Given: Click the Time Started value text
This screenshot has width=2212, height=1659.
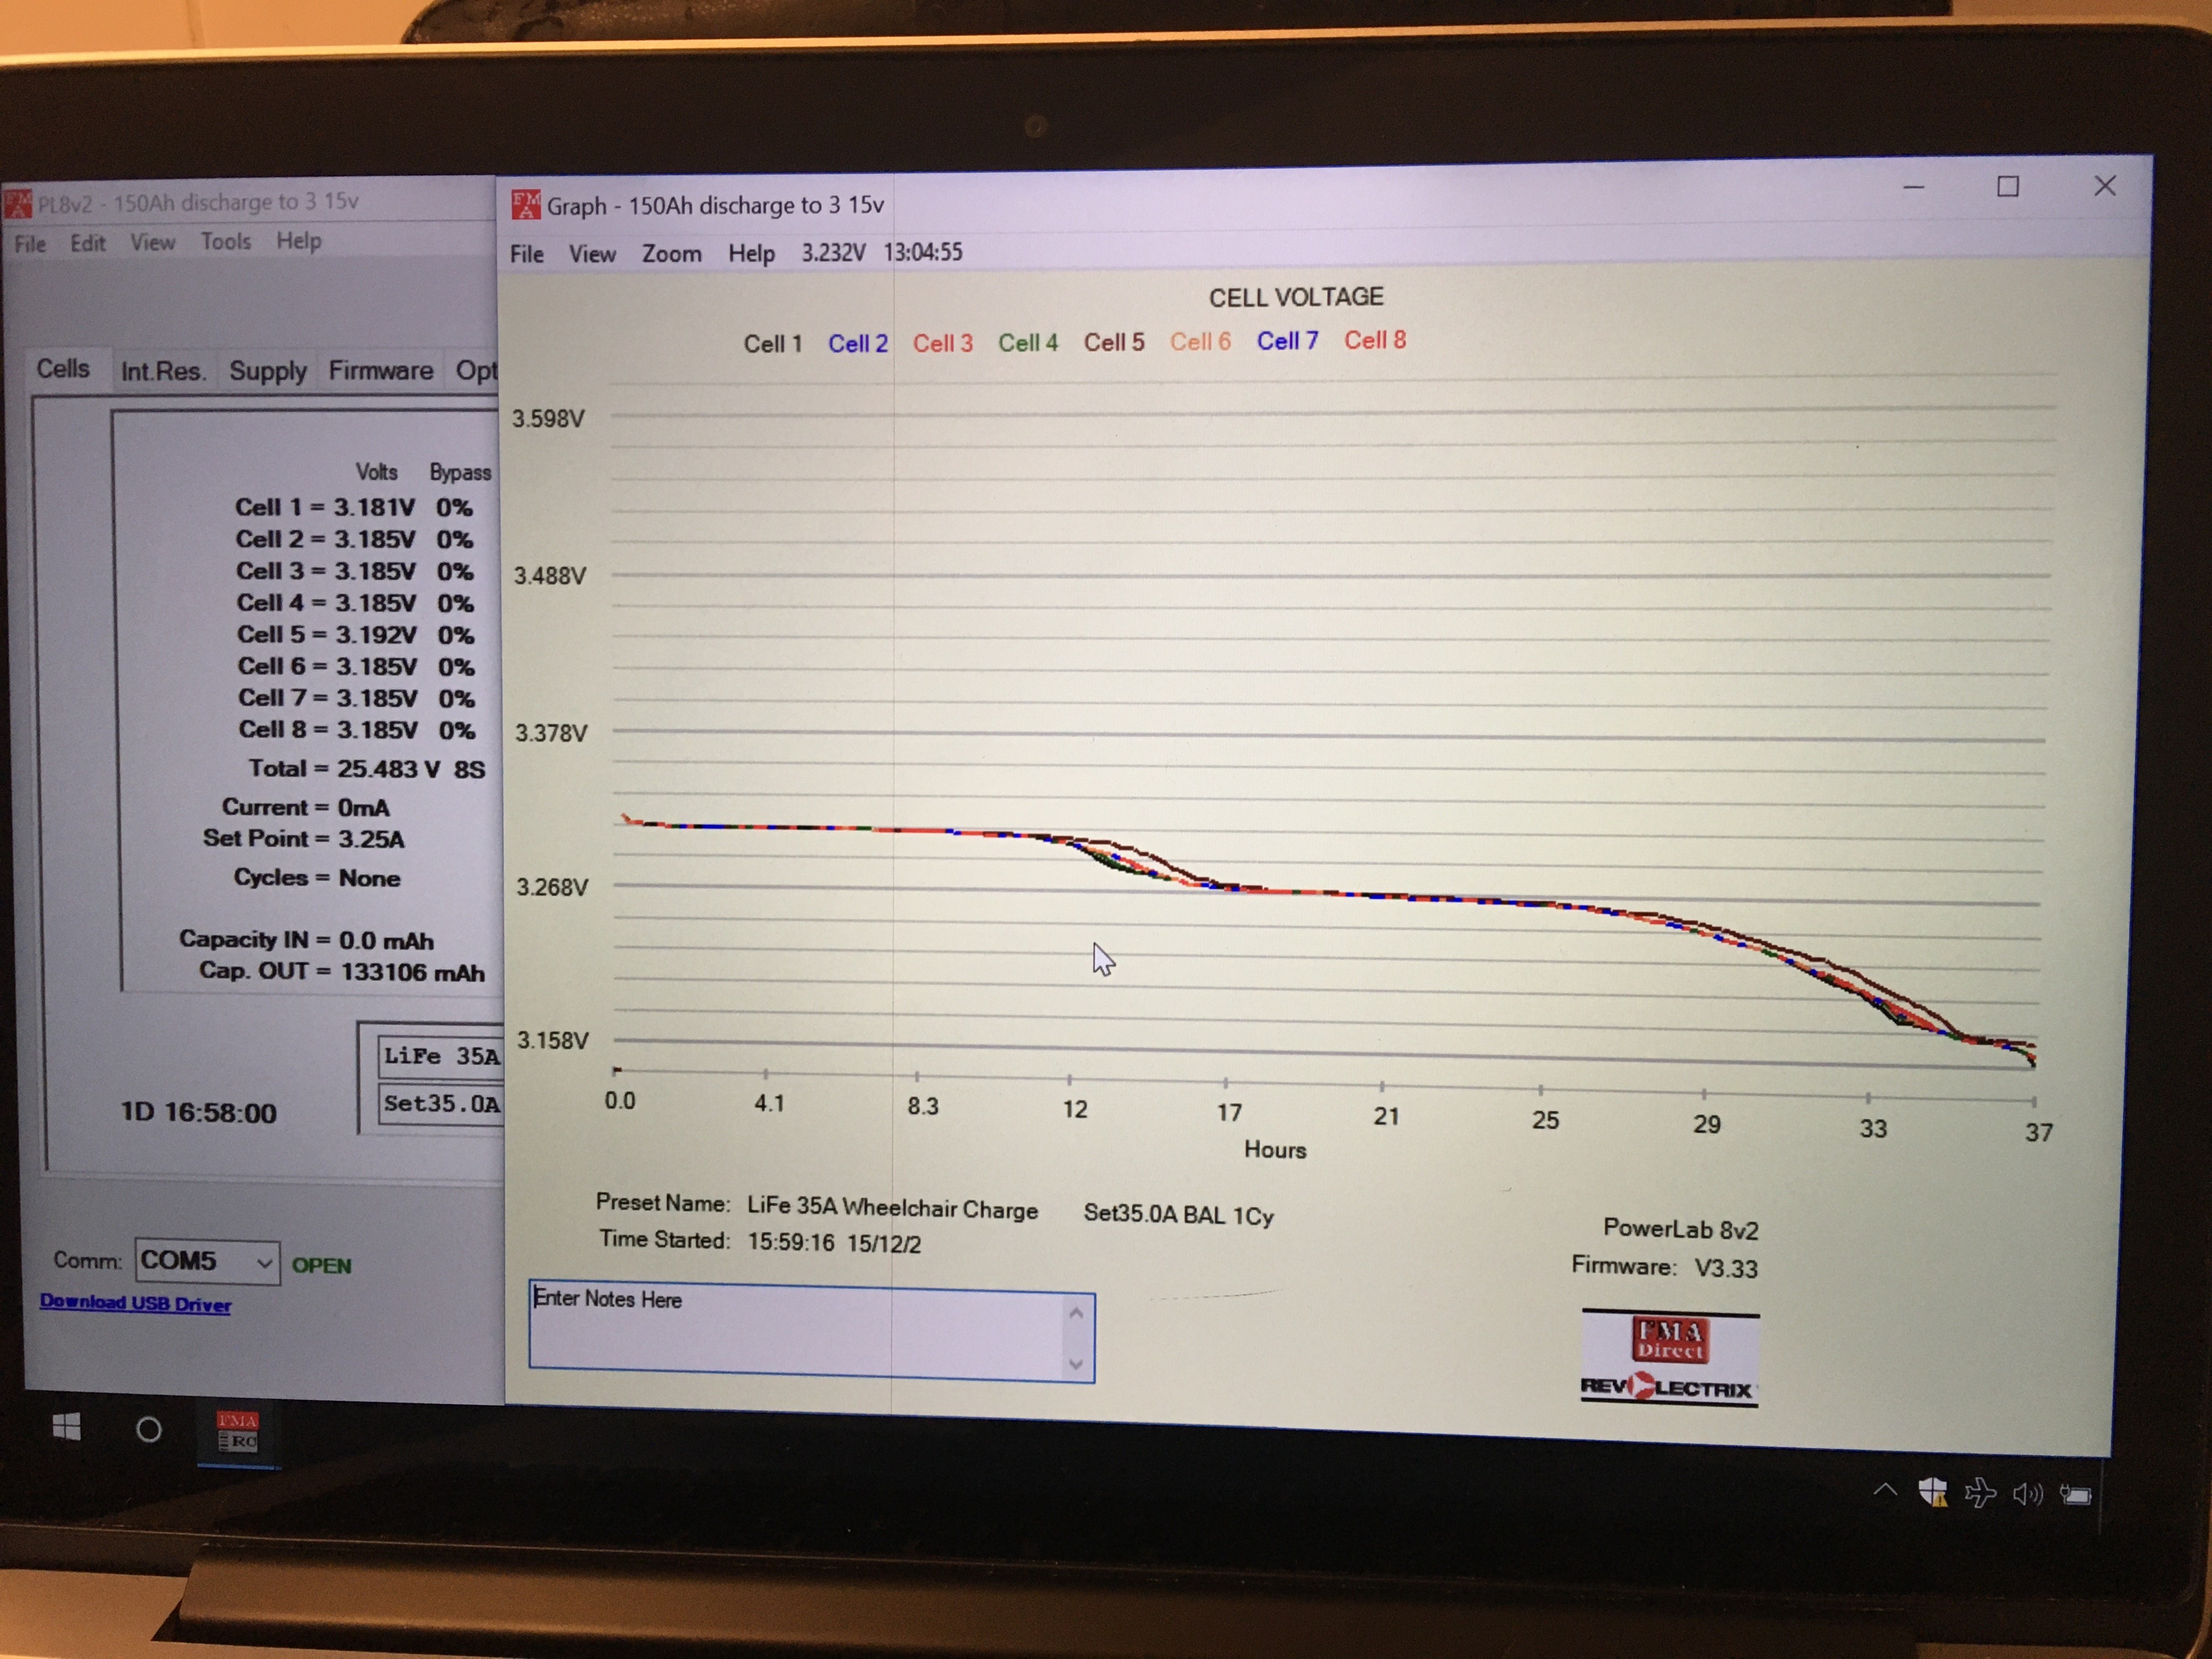Looking at the screenshot, I should (x=834, y=1243).
